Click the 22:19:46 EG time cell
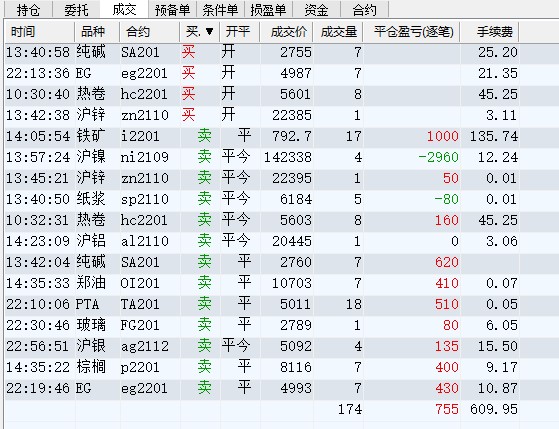This screenshot has height=429, width=559. (38, 388)
